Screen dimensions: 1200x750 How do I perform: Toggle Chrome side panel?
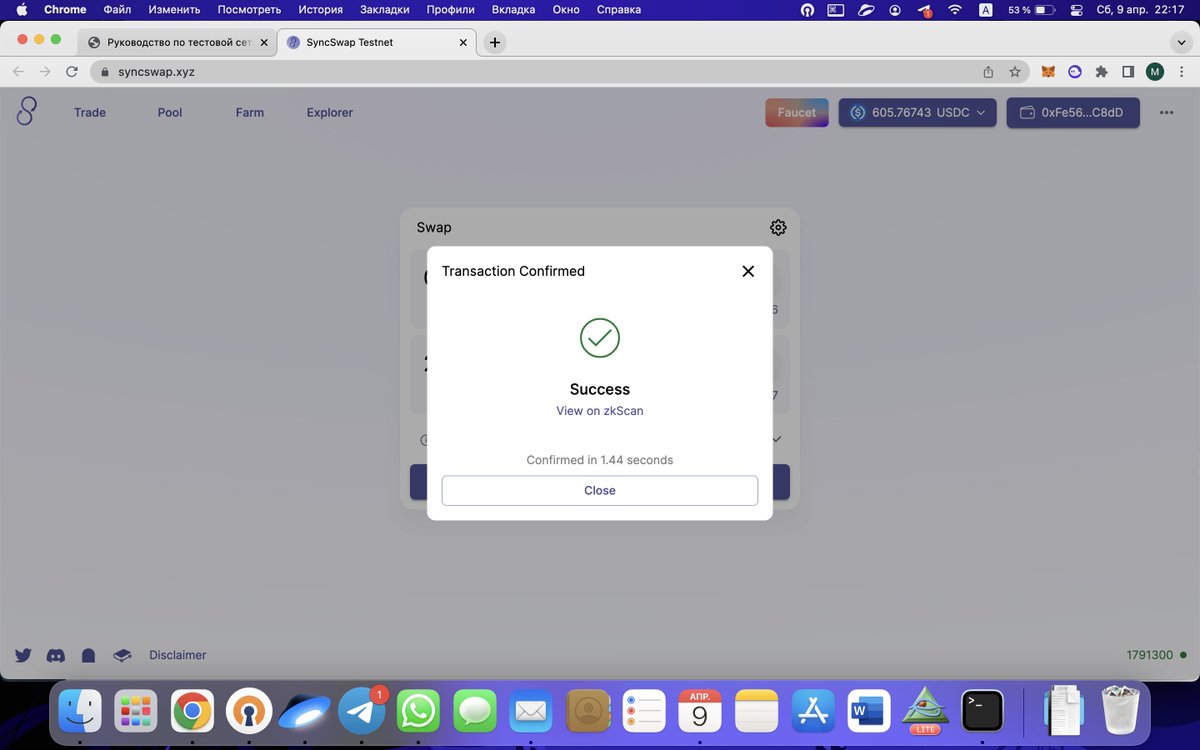click(1128, 72)
